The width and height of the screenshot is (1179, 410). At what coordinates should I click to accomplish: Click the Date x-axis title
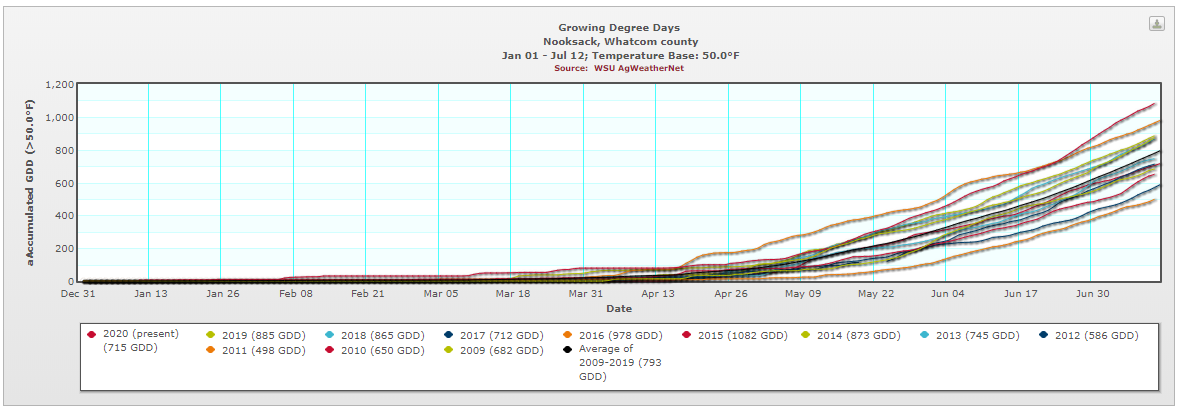click(617, 308)
